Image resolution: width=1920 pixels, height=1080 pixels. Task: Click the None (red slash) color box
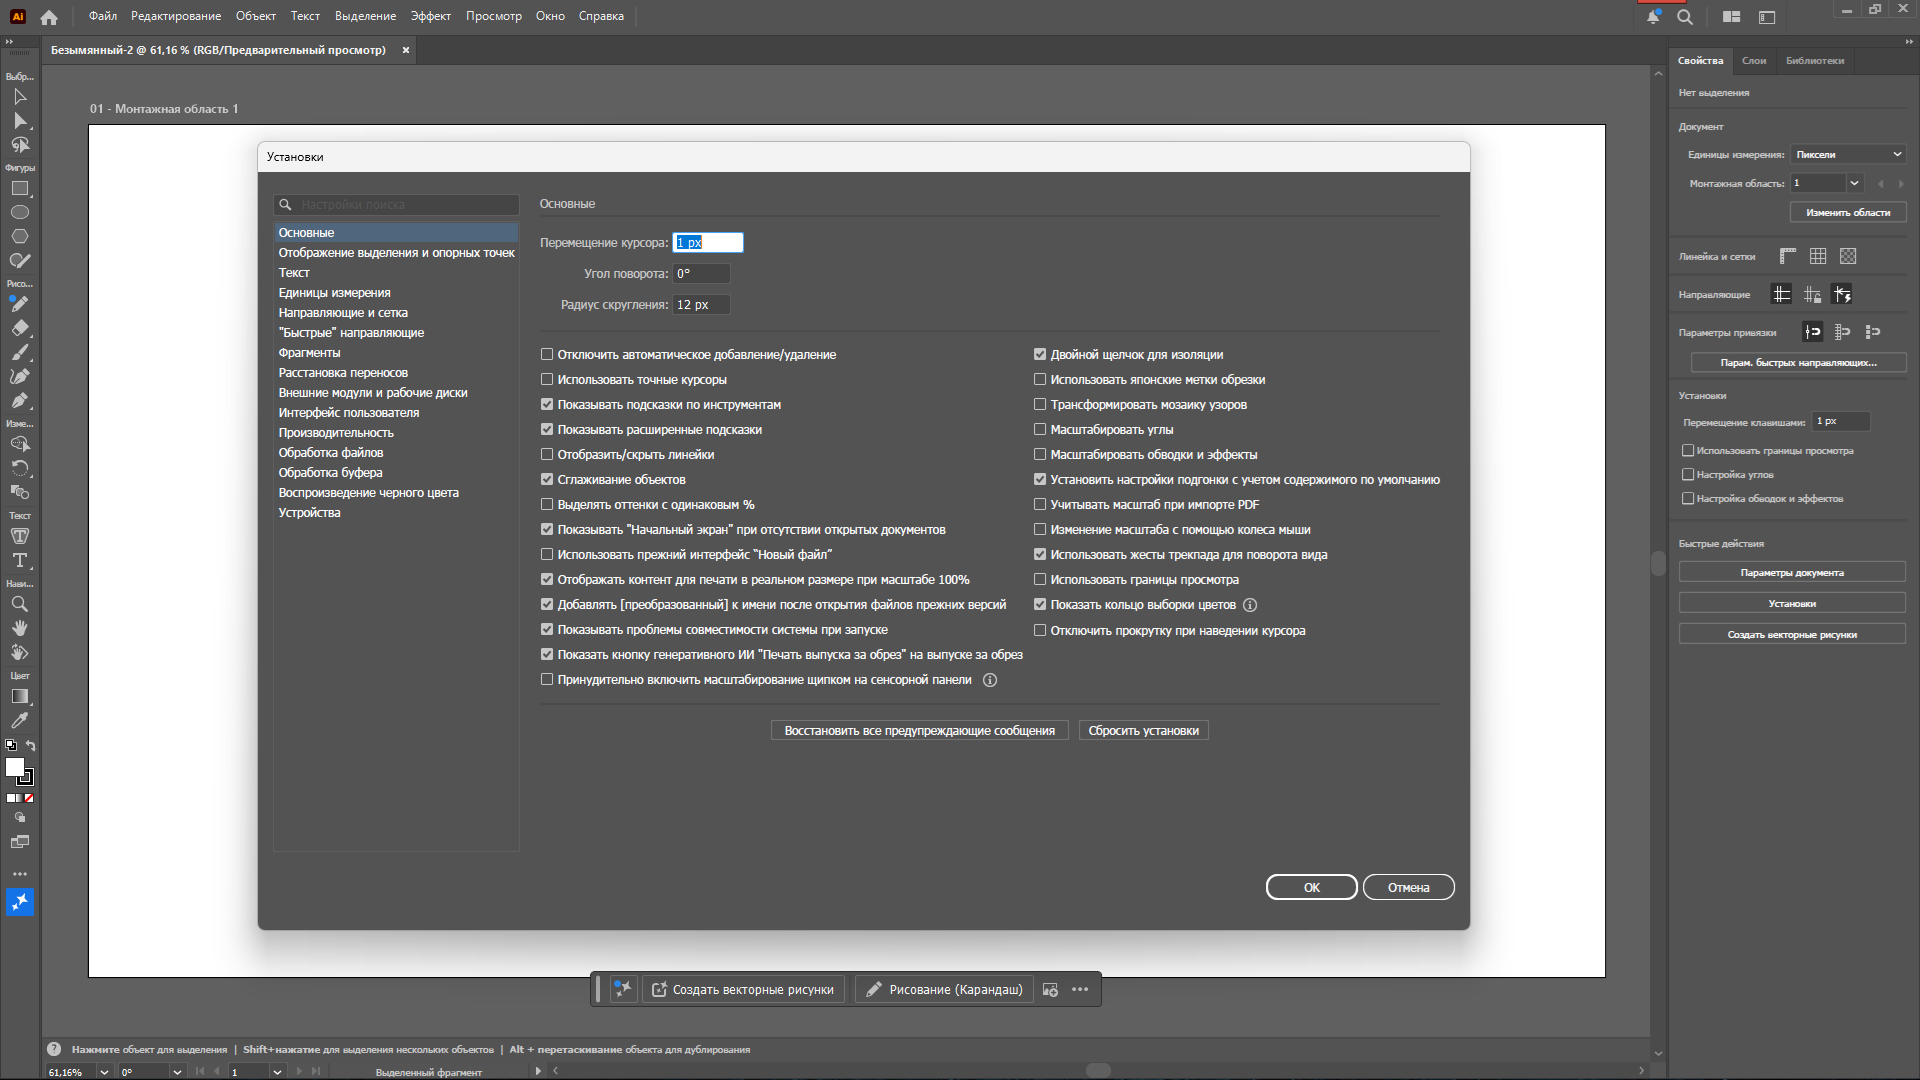29,799
